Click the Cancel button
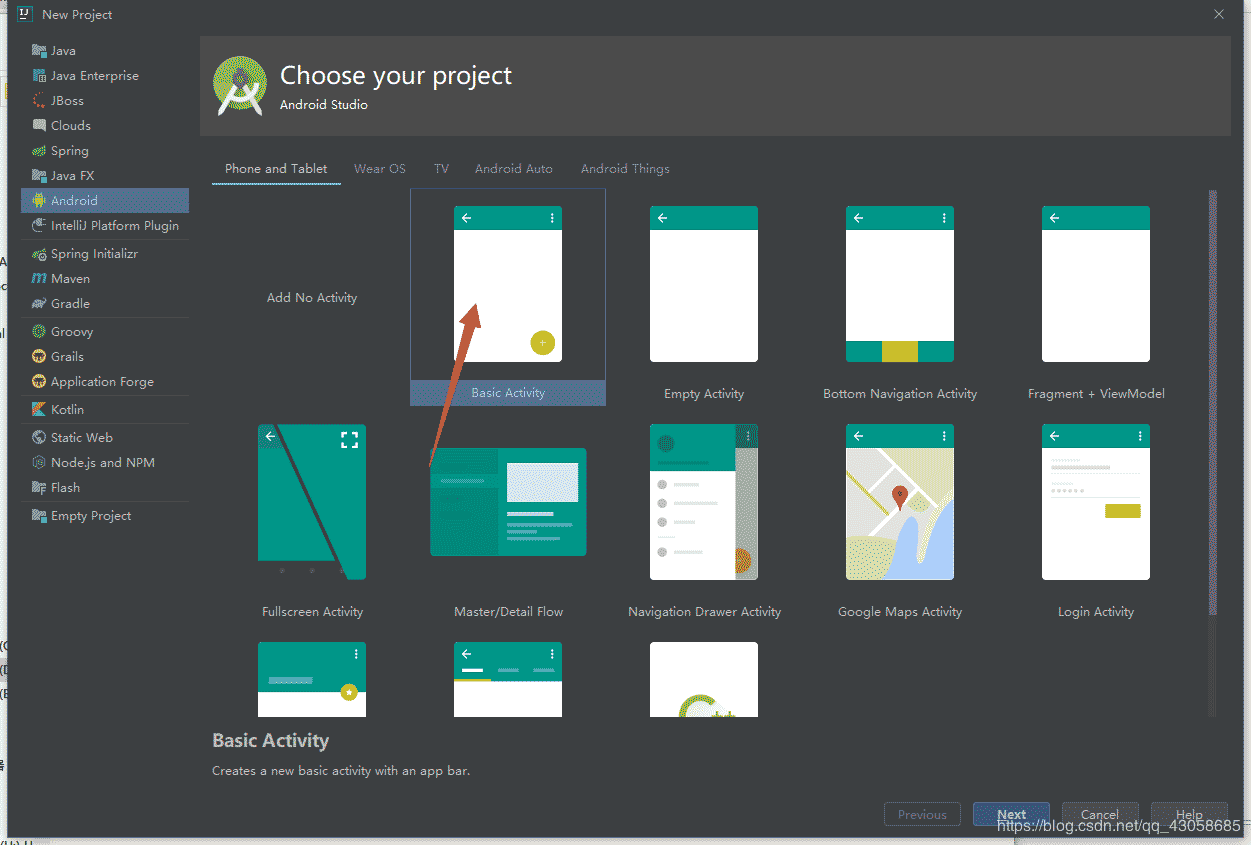1251x845 pixels. tap(1100, 814)
